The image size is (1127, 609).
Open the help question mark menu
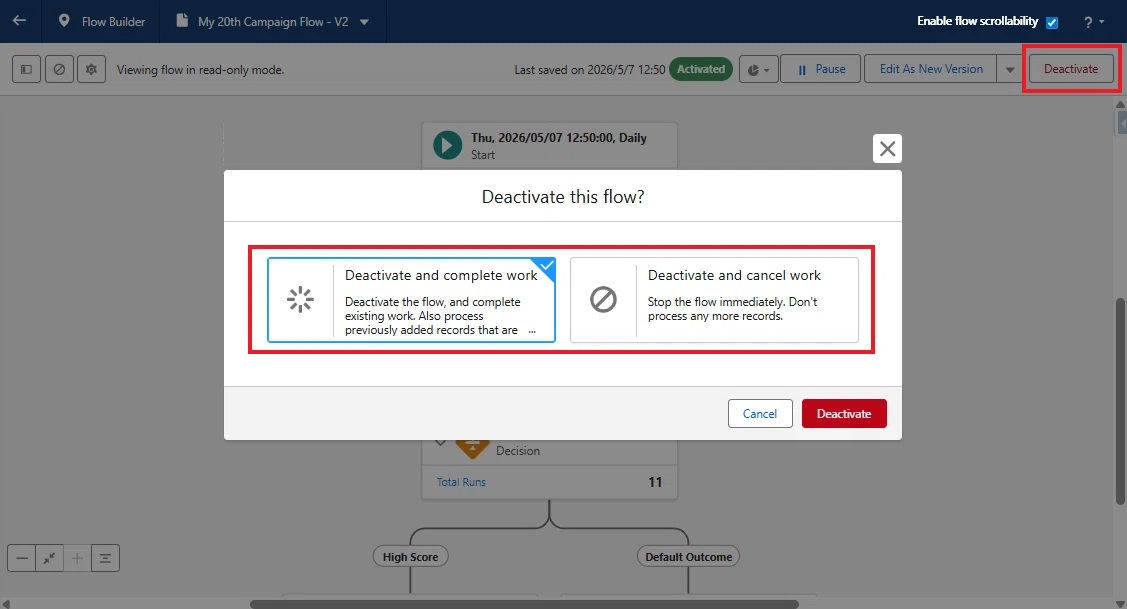1093,22
